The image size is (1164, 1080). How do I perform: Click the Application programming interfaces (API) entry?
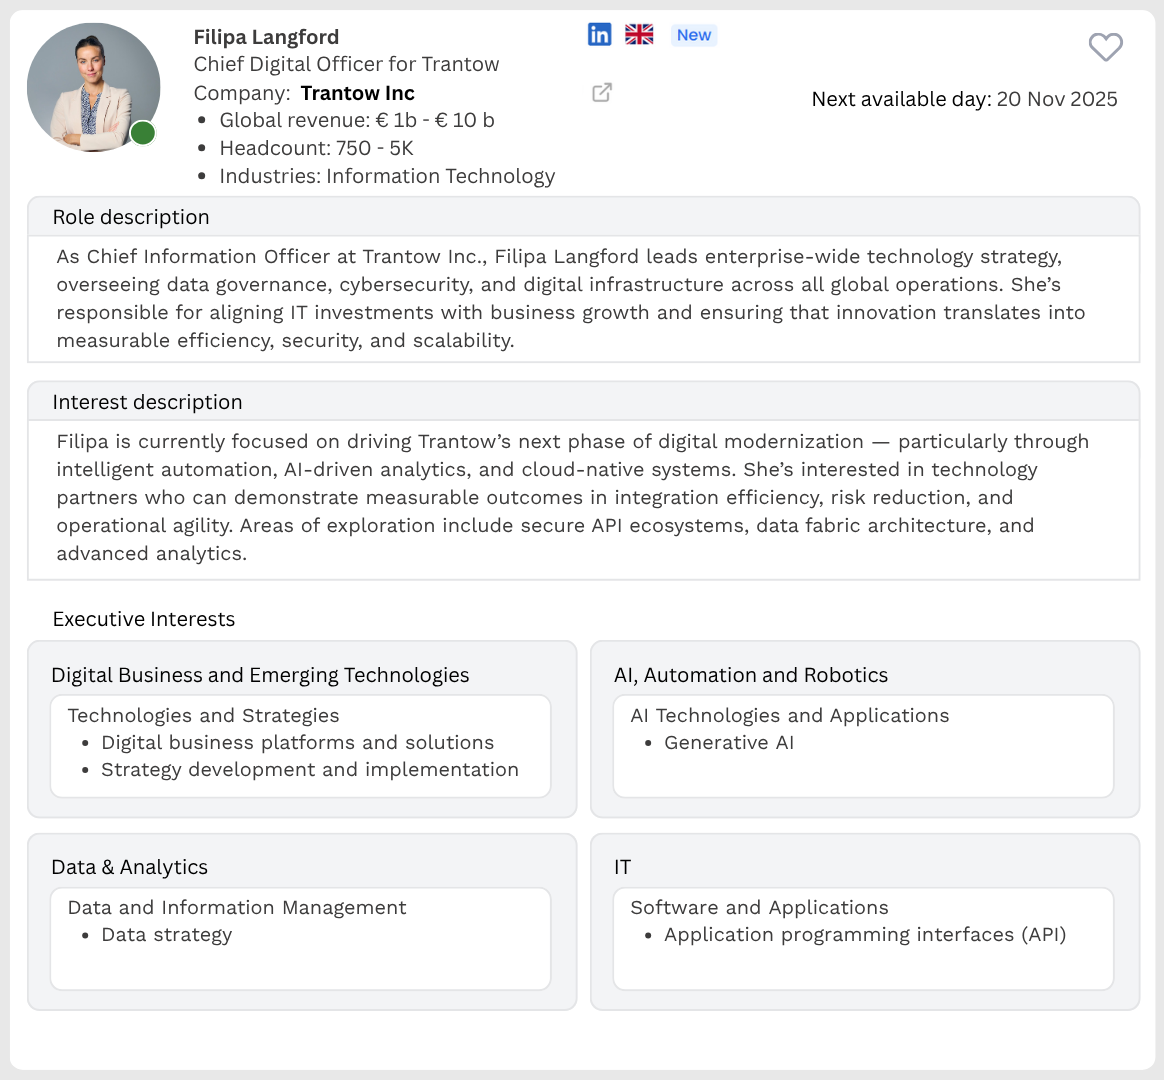pos(864,934)
